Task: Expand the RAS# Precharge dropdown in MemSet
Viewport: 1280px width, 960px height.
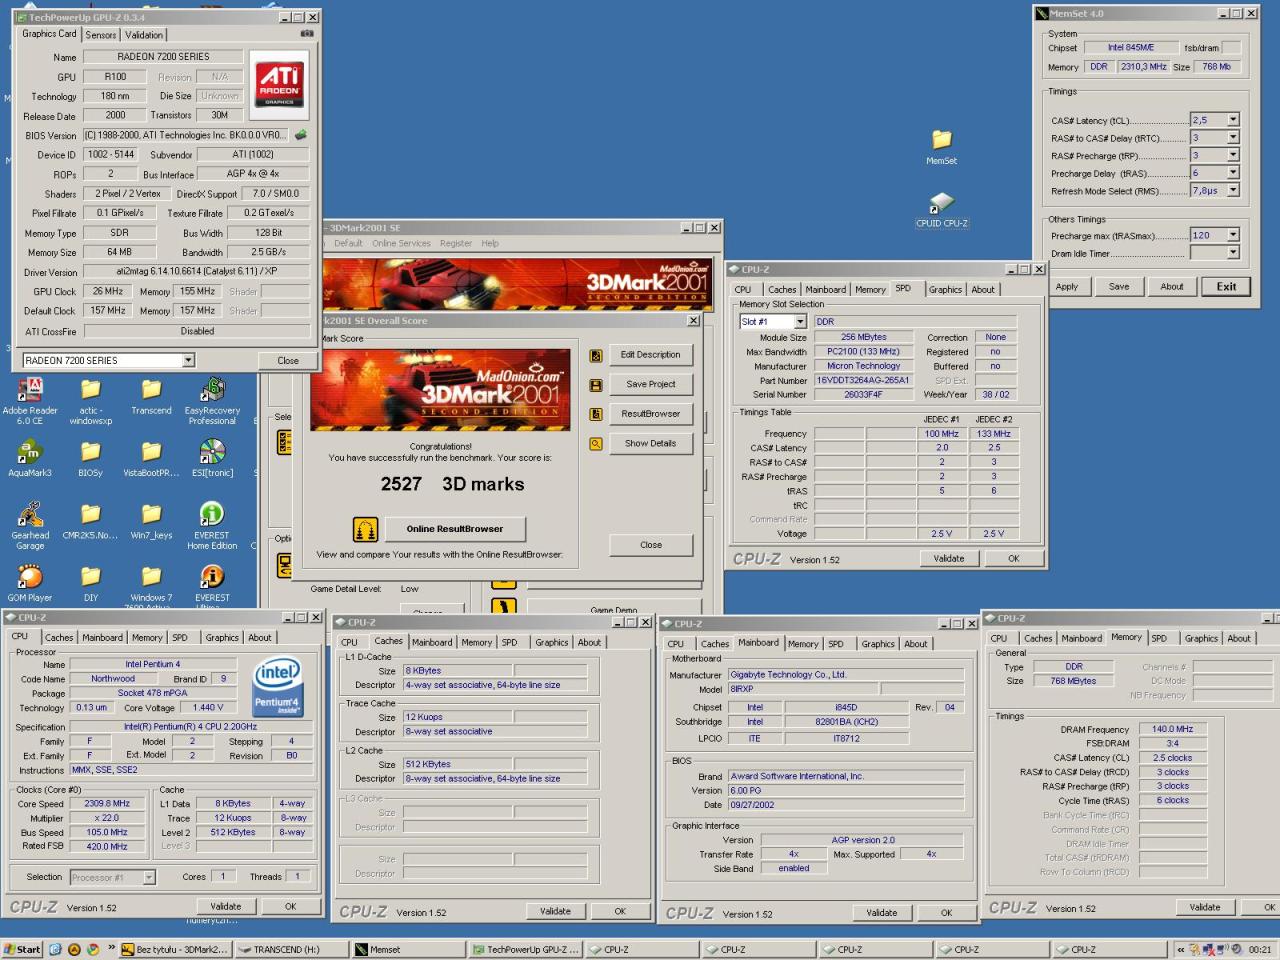Action: 1233,155
